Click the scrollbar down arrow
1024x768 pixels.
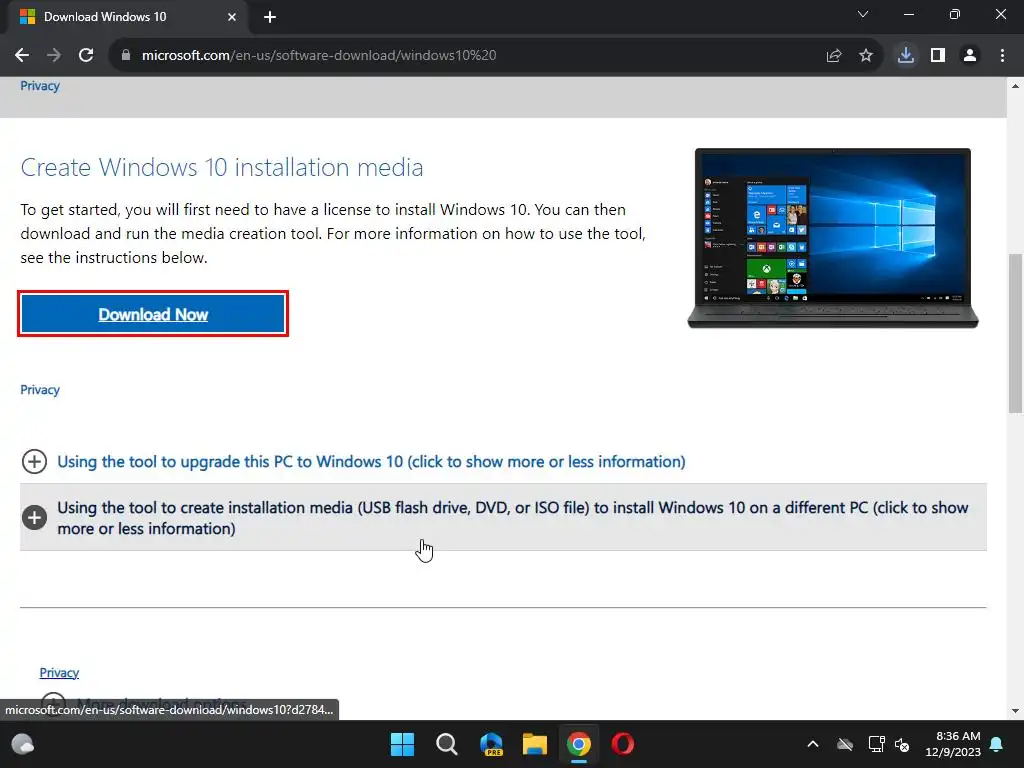1015,711
